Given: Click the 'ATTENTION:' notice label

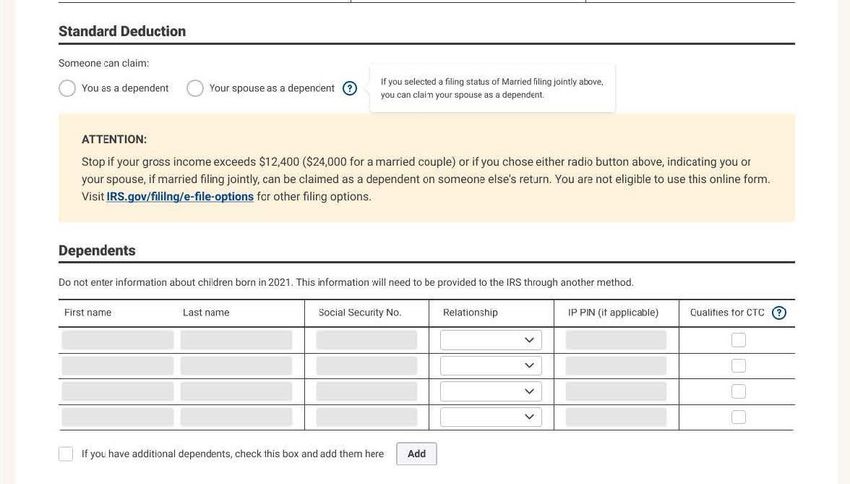Looking at the screenshot, I should 114,139.
